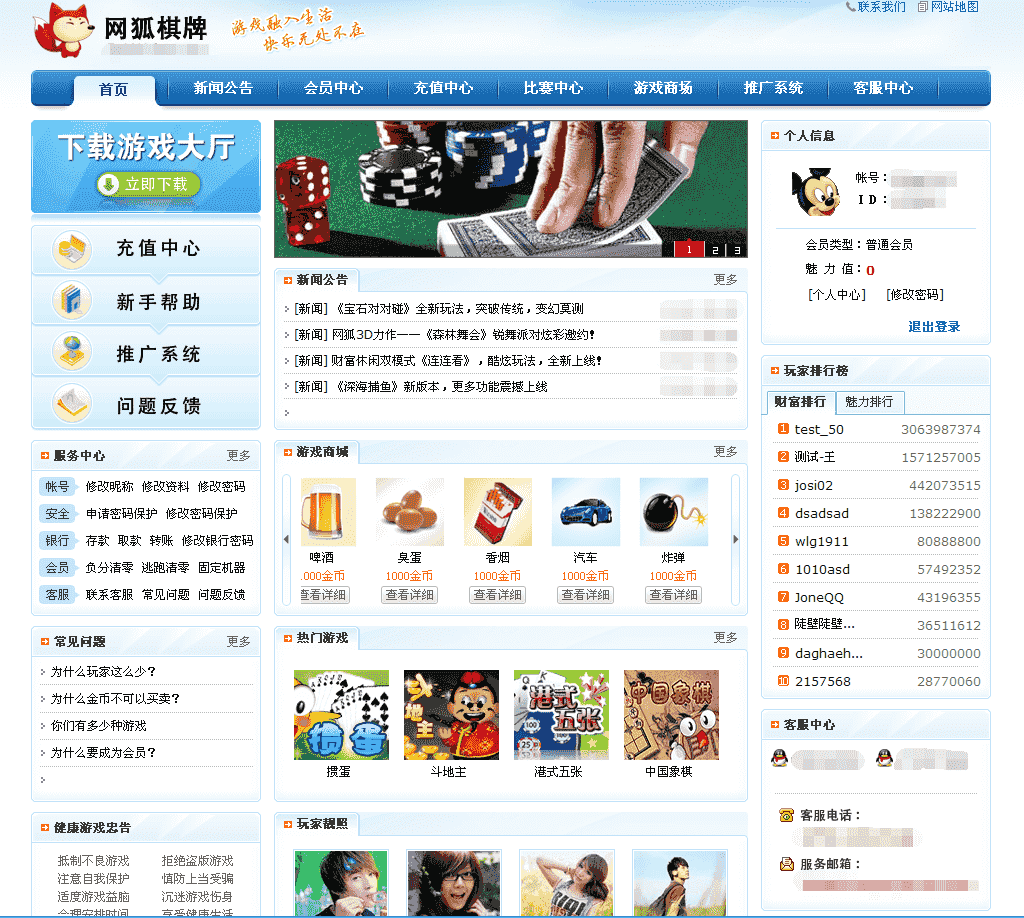Open 游戏商场 in the navigation bar
The width and height of the screenshot is (1024, 918).
[663, 88]
